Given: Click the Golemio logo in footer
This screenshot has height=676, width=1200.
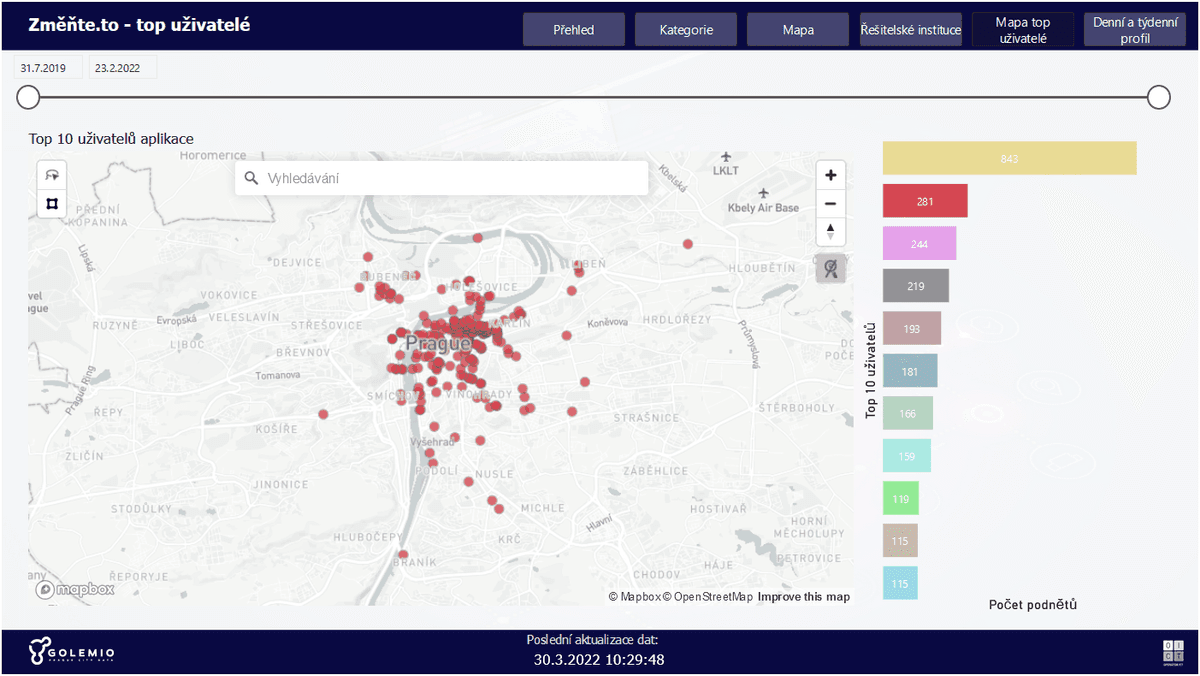Looking at the screenshot, I should point(71,652).
